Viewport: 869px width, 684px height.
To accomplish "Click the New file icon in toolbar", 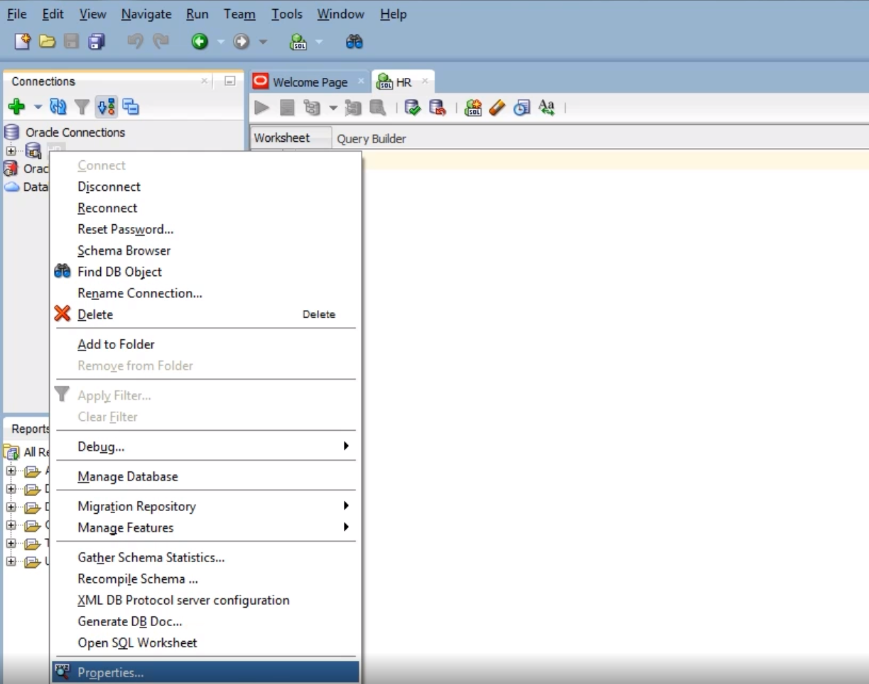I will coord(22,41).
